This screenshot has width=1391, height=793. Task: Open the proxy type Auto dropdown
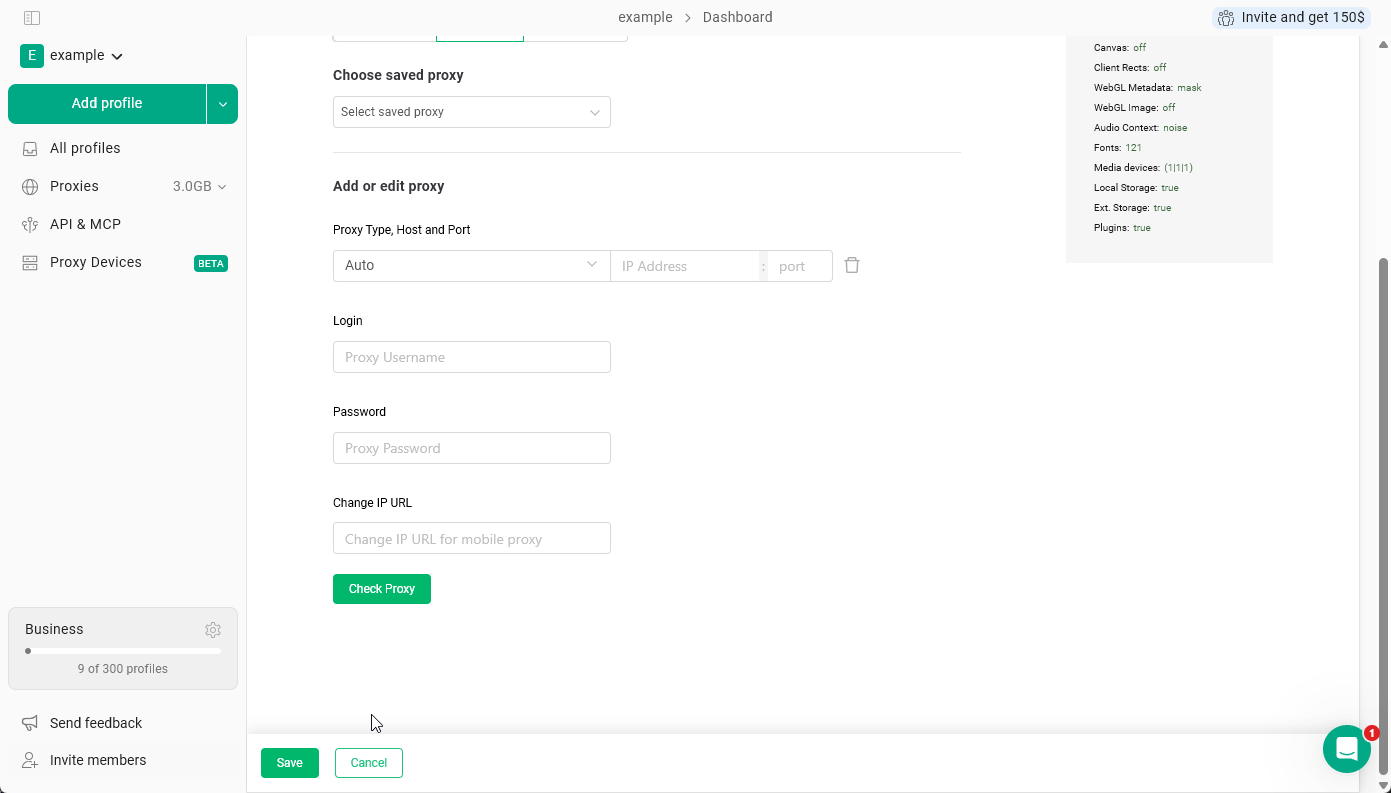tap(472, 266)
